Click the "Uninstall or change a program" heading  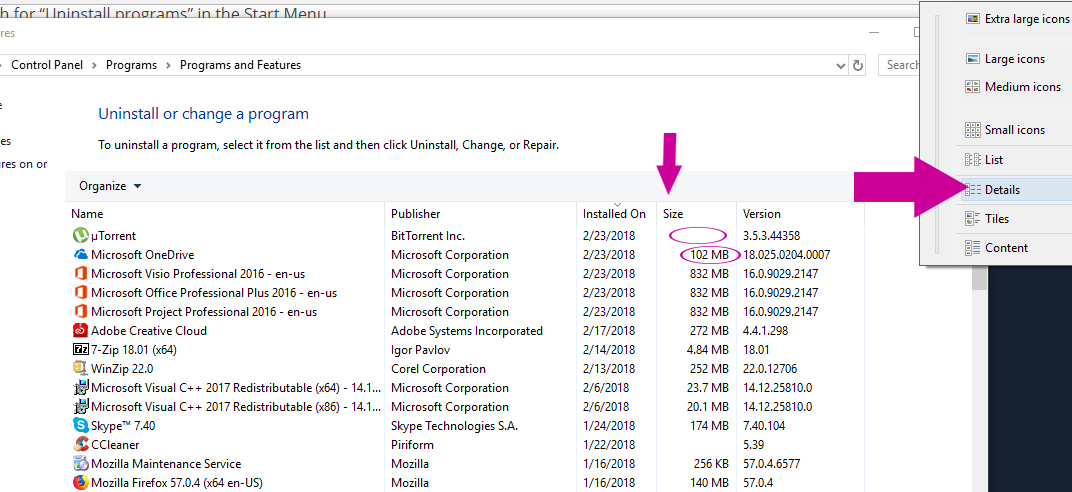[204, 114]
